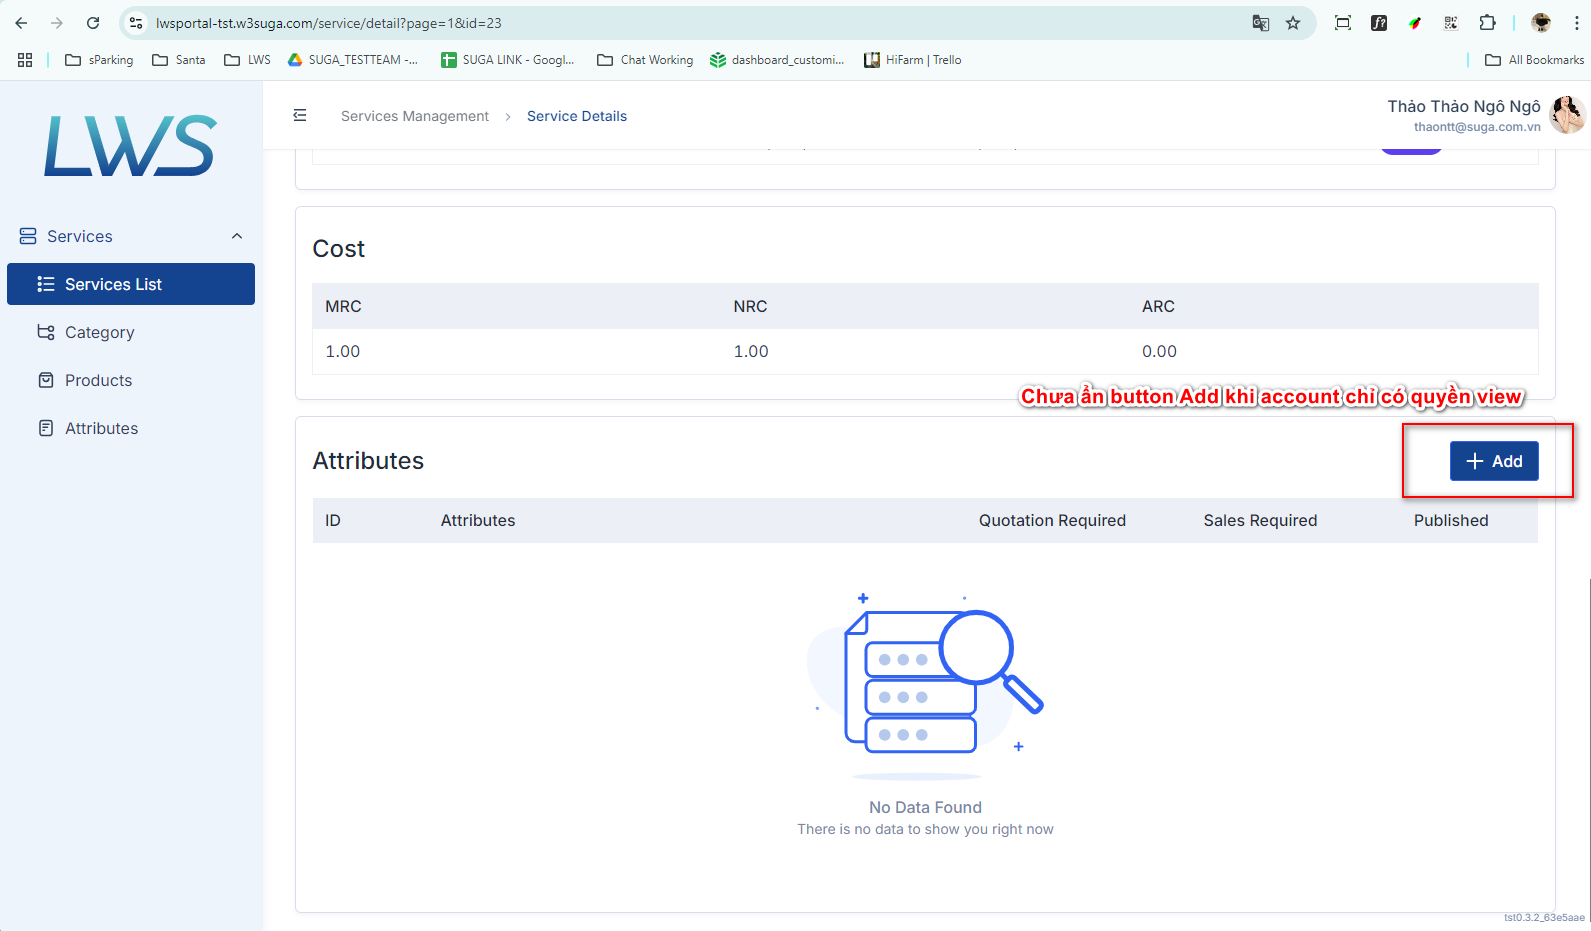Open the HiFarm | Trello bookmark
Image resolution: width=1591 pixels, height=931 pixels.
(913, 60)
